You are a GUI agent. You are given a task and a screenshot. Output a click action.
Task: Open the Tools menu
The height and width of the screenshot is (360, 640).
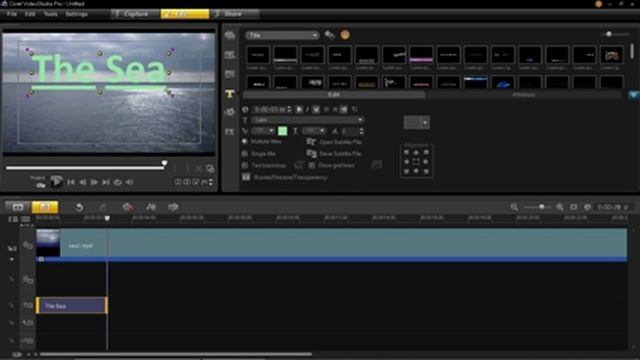tap(51, 14)
